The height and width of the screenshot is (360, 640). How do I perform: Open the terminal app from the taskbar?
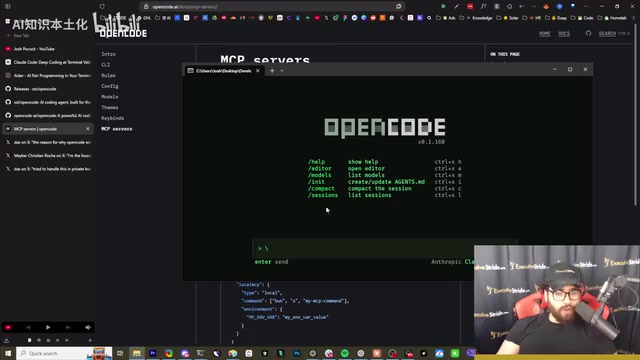[x=200, y=353]
